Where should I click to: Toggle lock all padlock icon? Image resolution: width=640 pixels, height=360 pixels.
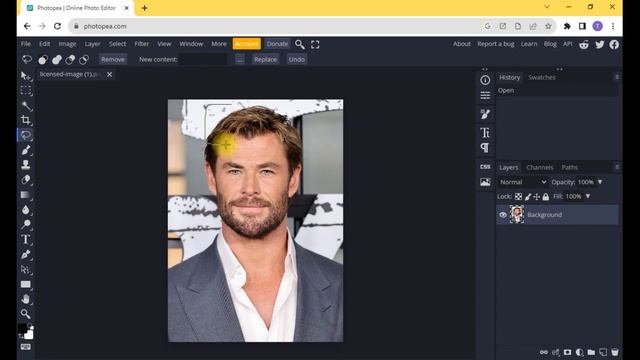[546, 197]
